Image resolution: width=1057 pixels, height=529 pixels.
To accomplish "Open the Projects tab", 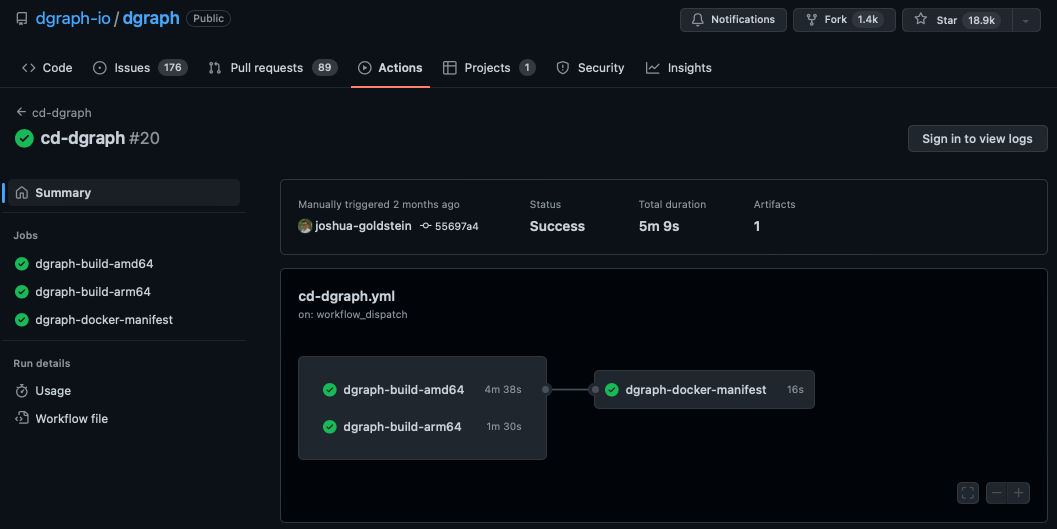I will (489, 67).
